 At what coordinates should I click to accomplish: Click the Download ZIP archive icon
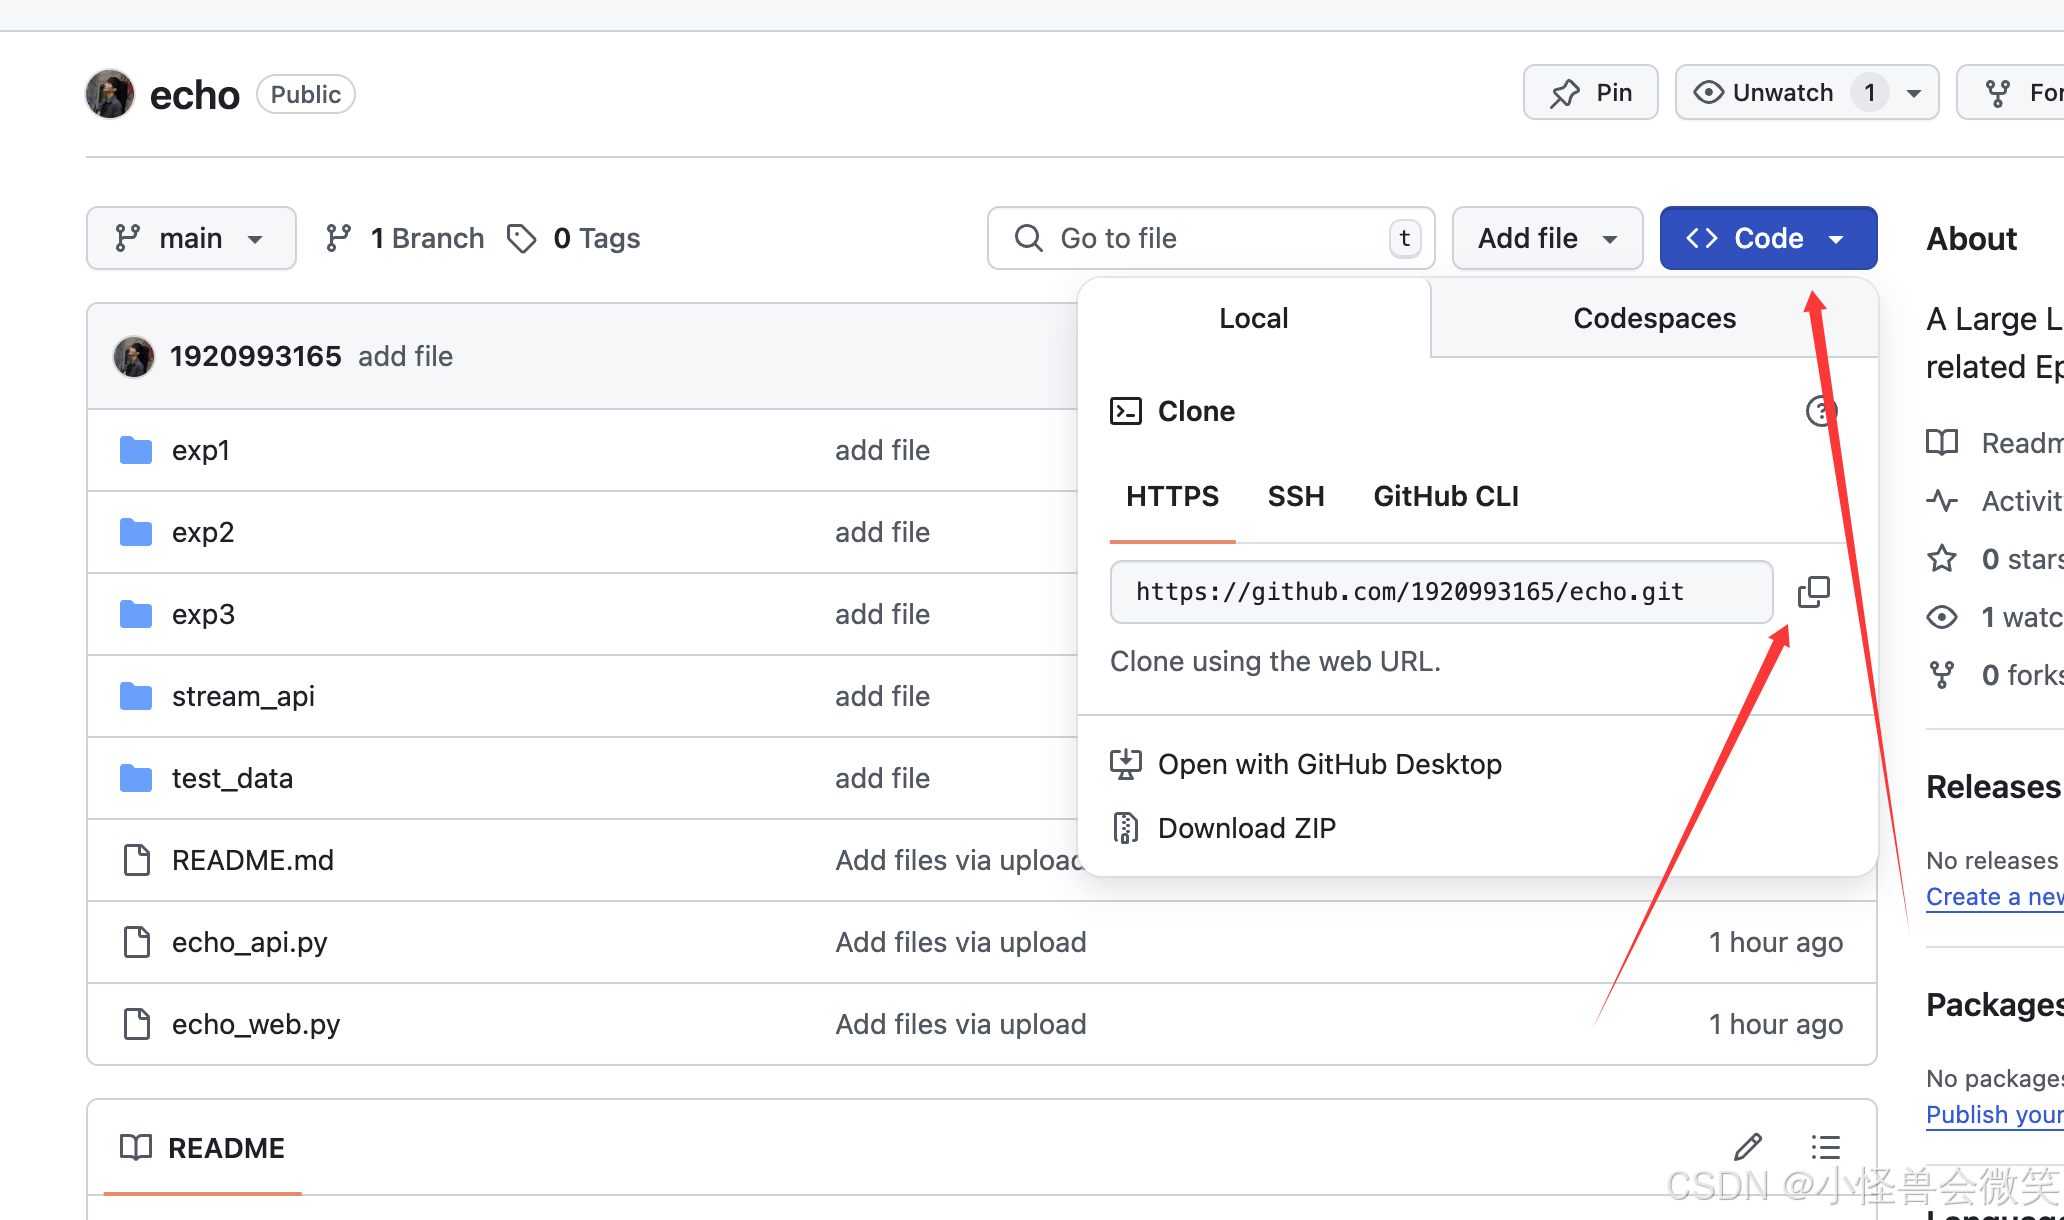1126,828
